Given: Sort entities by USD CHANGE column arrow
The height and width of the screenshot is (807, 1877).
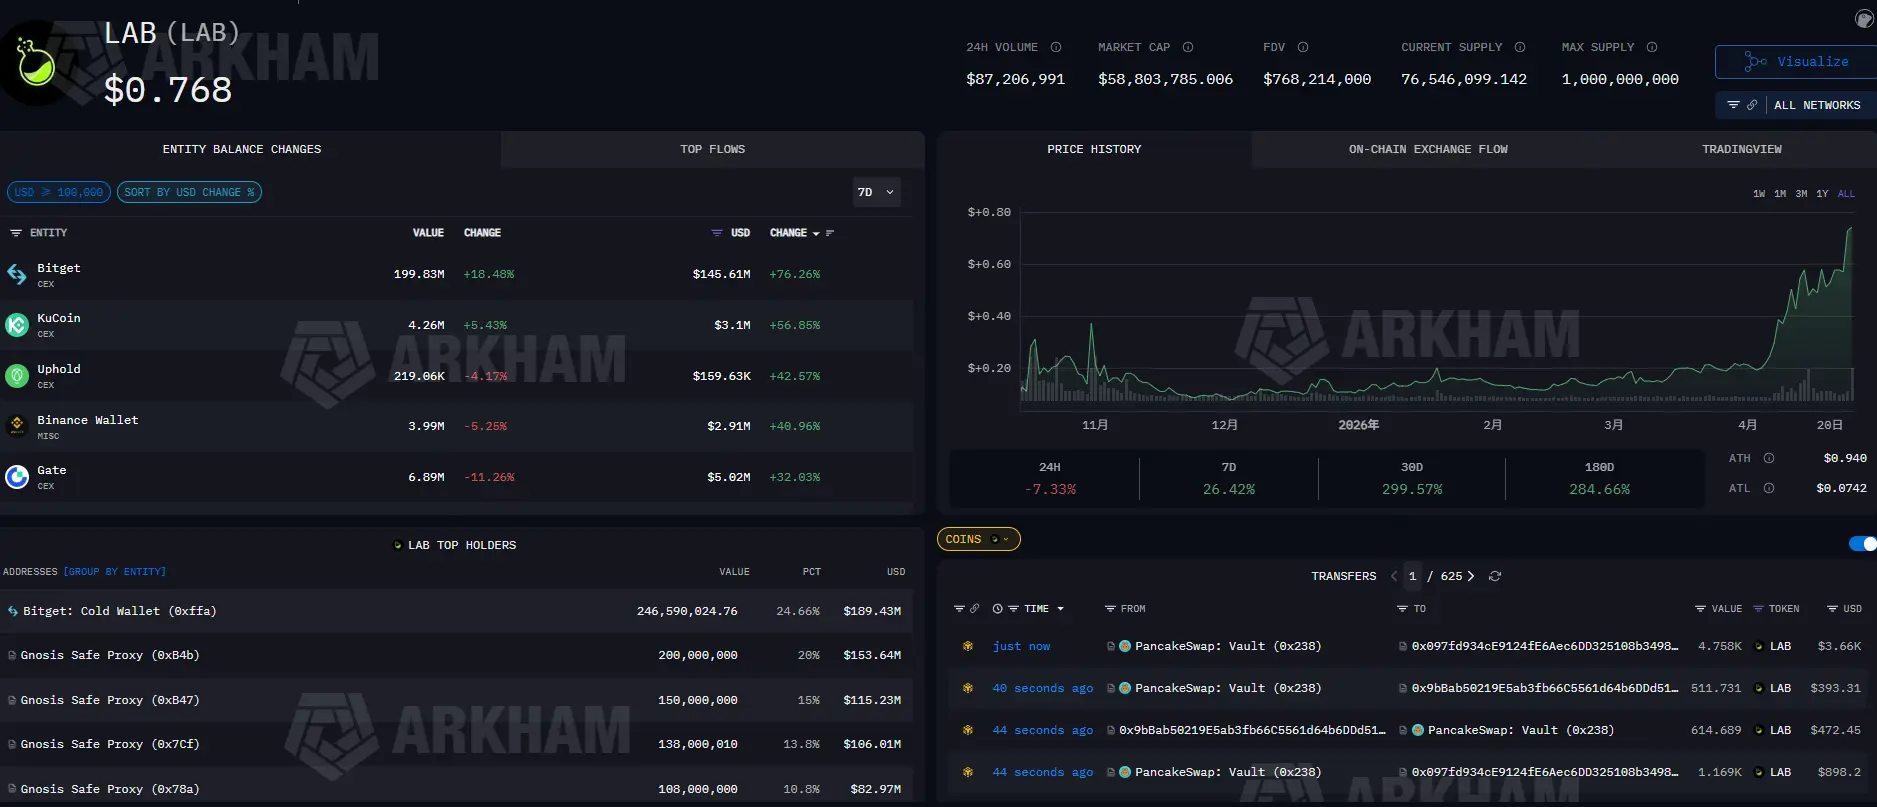Looking at the screenshot, I should pyautogui.click(x=816, y=234).
